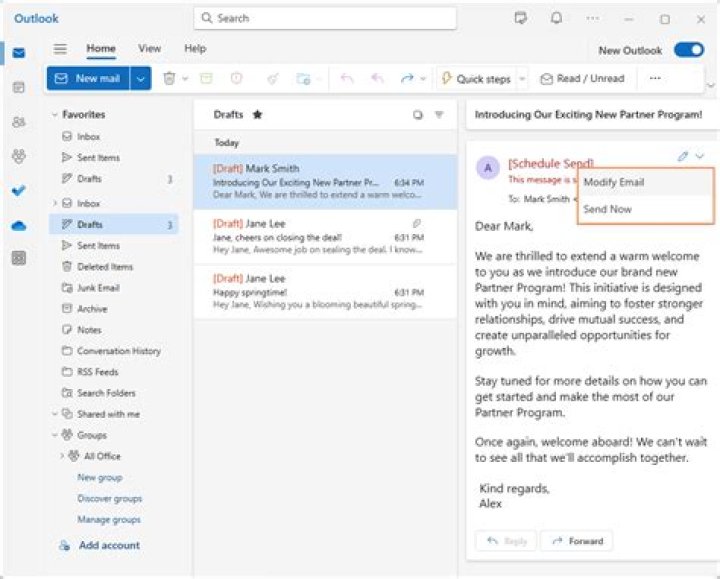Switch to the Help tab
This screenshot has height=579, width=720.
(x=195, y=49)
